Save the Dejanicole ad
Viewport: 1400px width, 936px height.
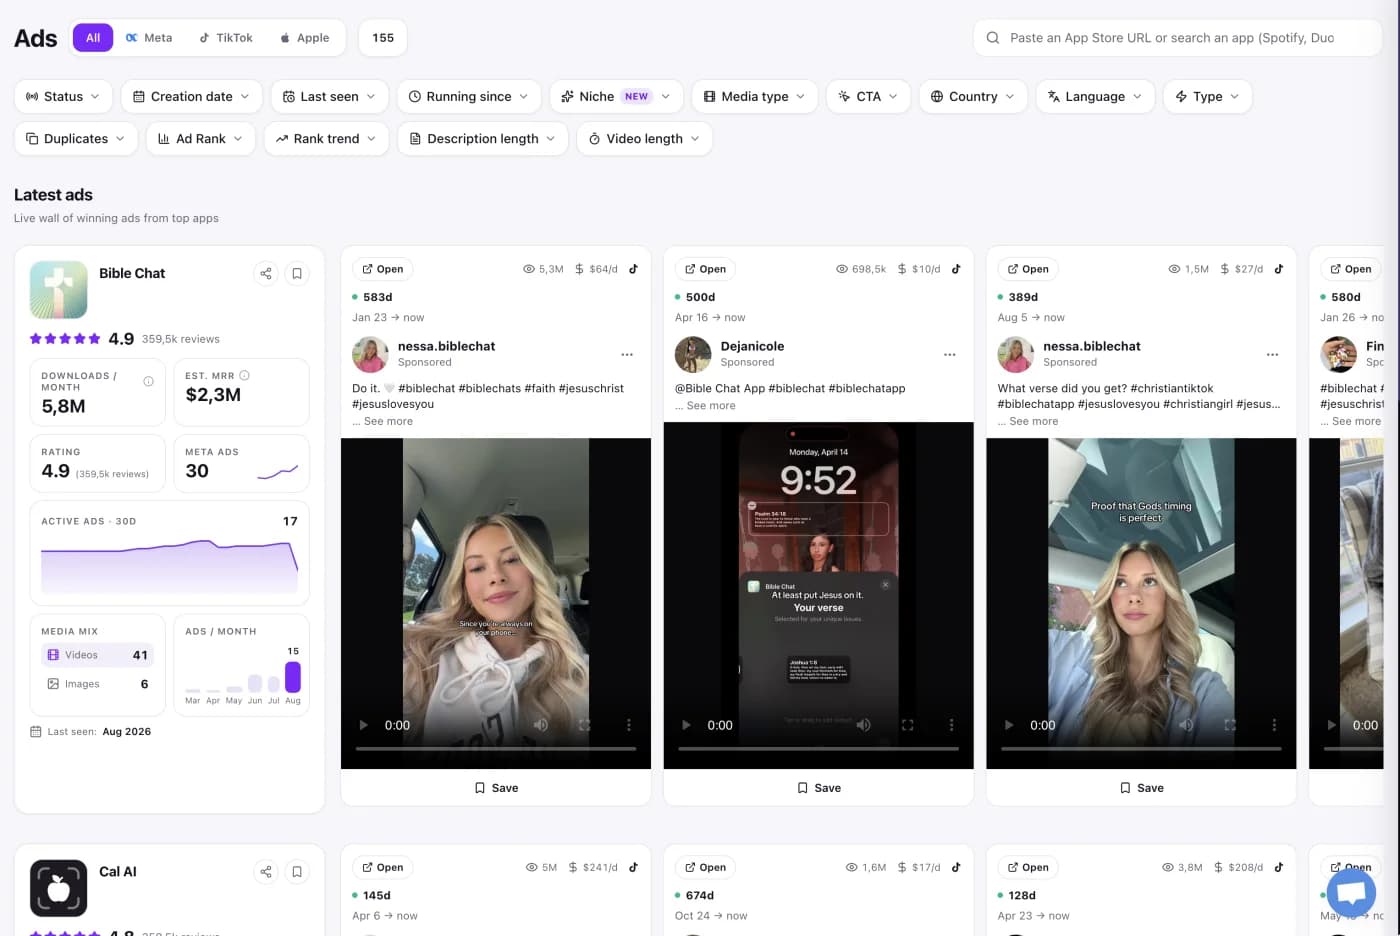click(819, 788)
